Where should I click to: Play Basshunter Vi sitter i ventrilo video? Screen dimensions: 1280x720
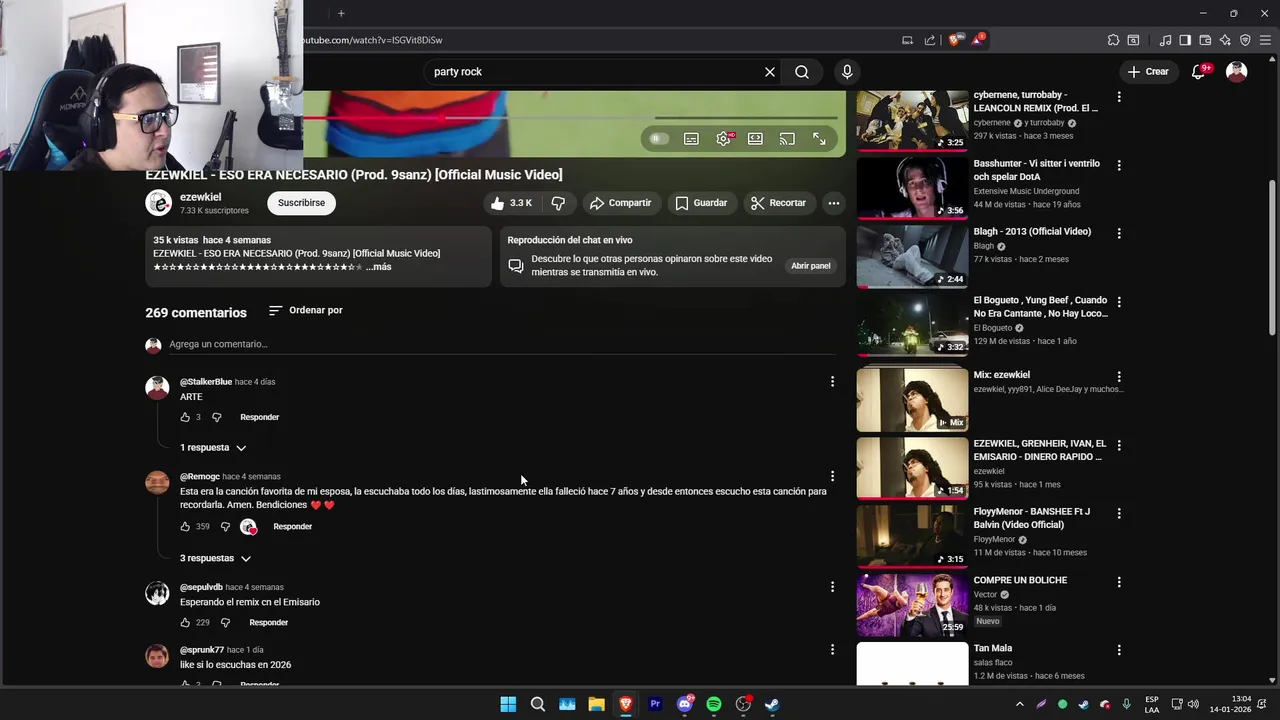912,187
